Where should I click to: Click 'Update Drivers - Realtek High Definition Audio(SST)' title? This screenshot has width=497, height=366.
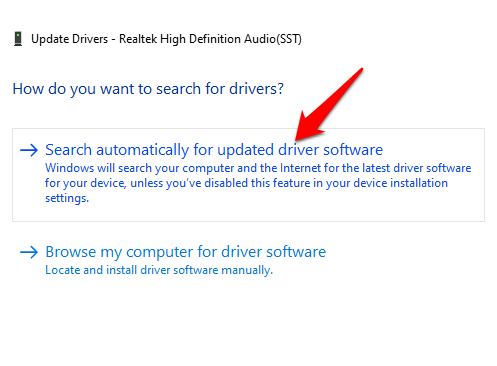tap(166, 39)
